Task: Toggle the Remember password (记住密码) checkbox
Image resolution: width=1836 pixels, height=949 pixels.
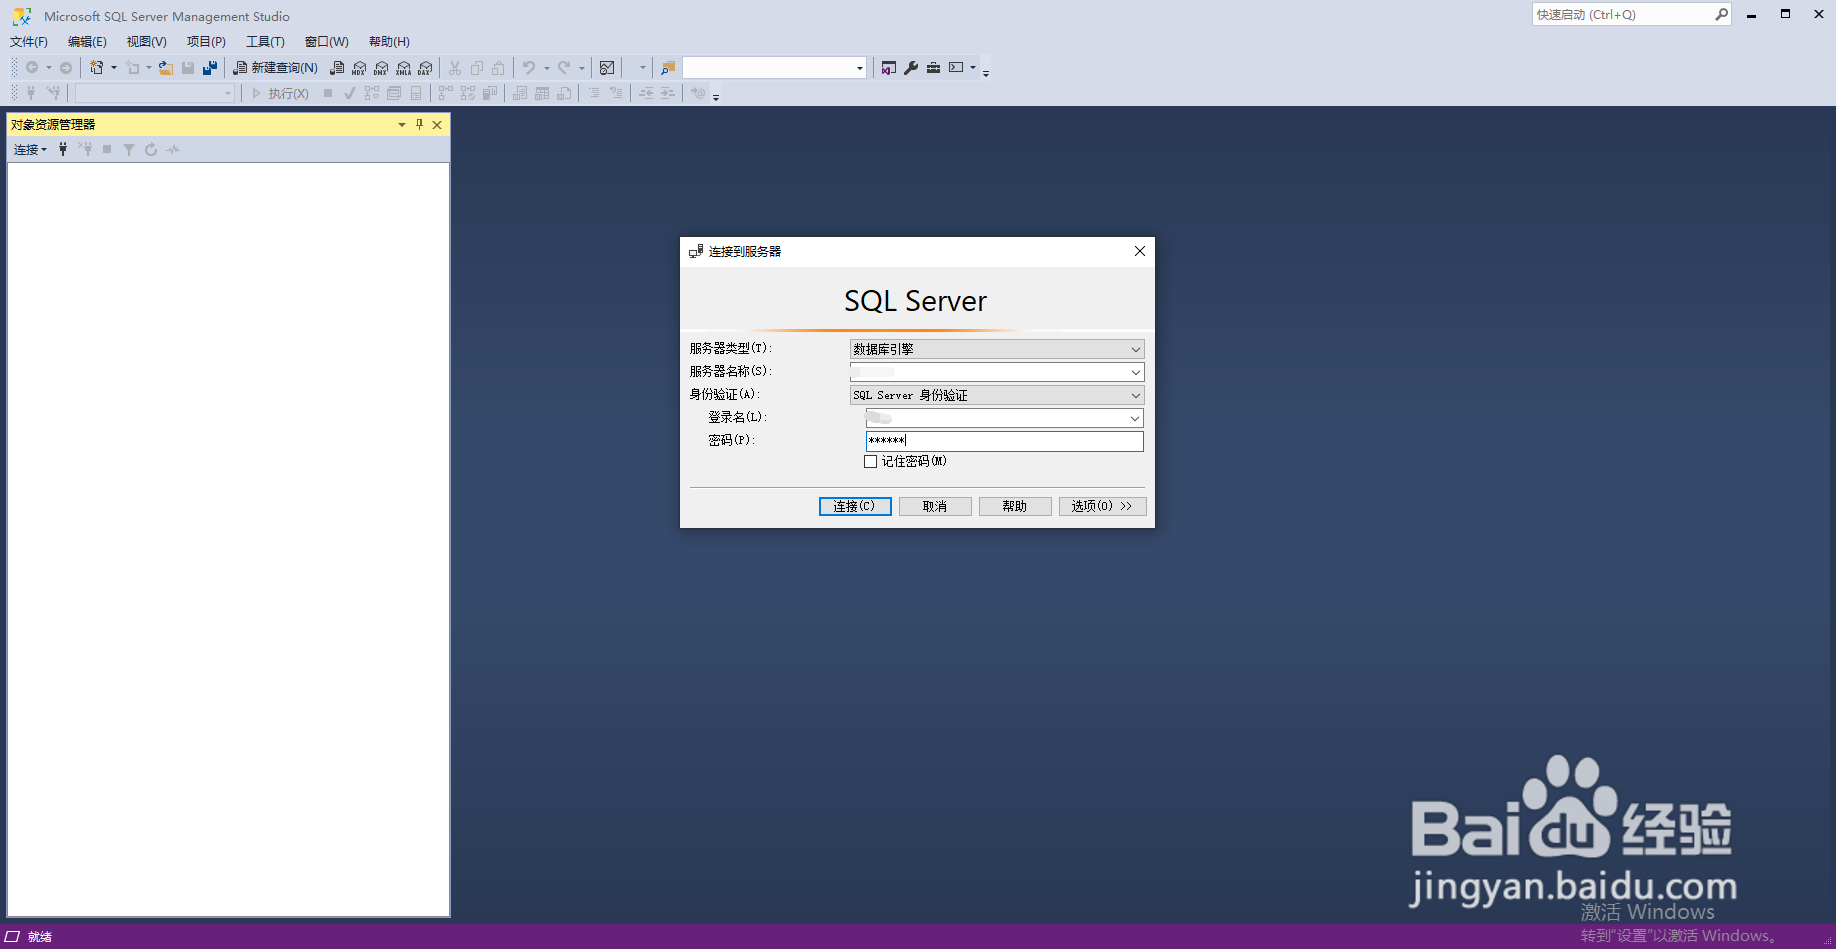Action: point(870,462)
